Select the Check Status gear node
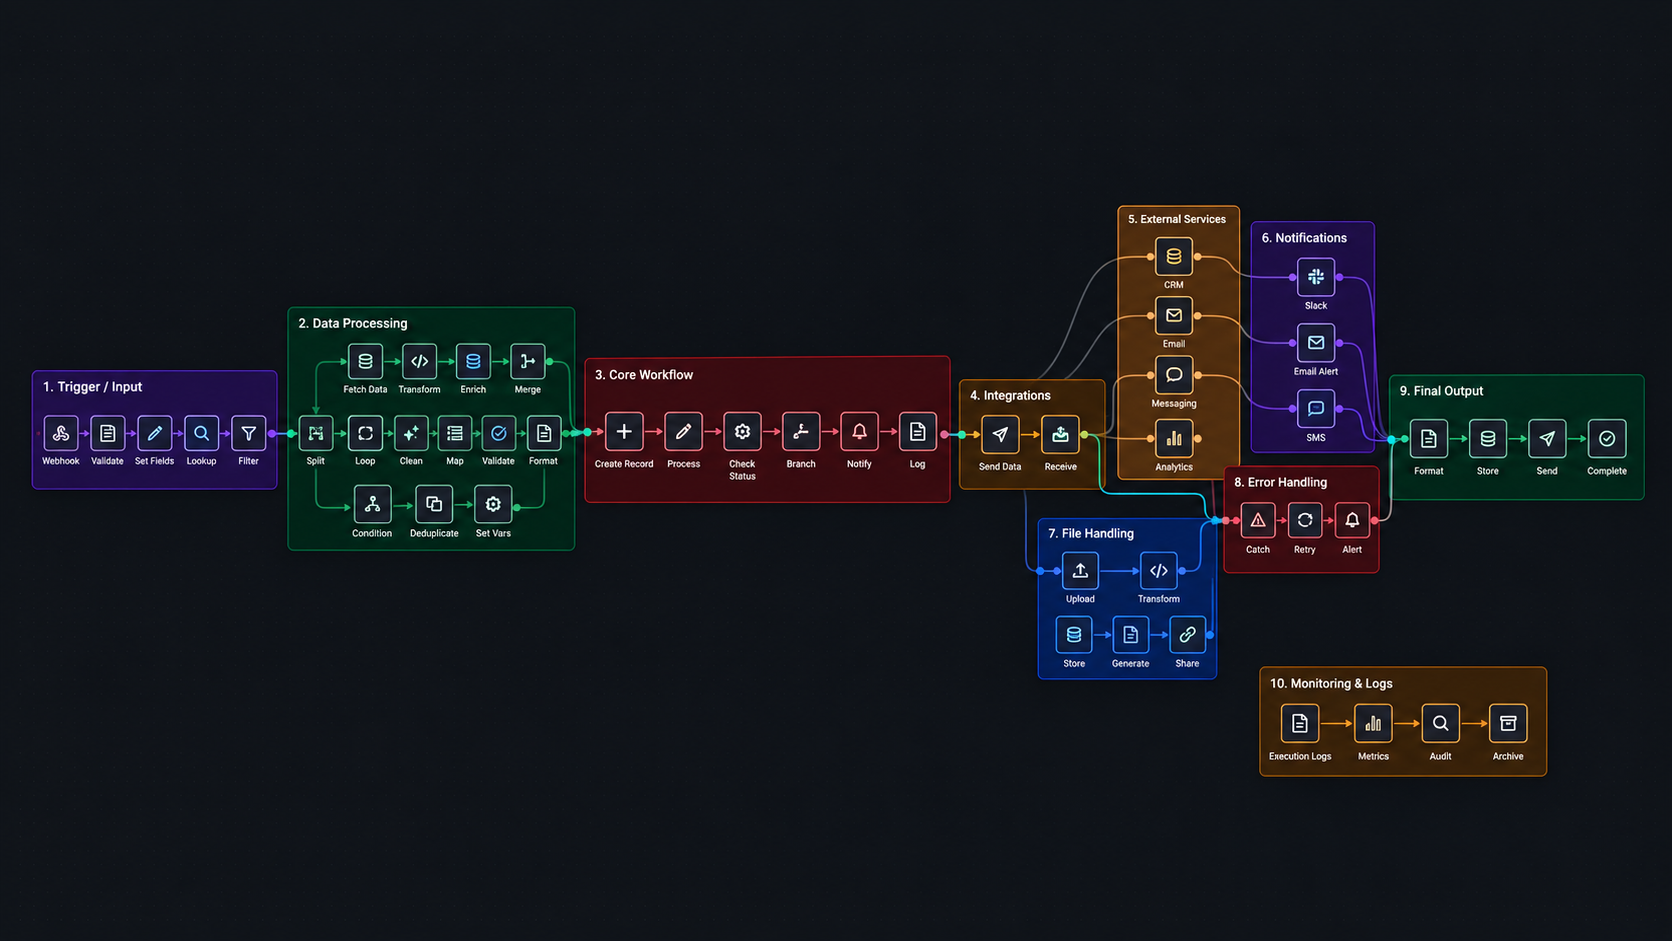Image resolution: width=1672 pixels, height=941 pixels. tap(742, 432)
